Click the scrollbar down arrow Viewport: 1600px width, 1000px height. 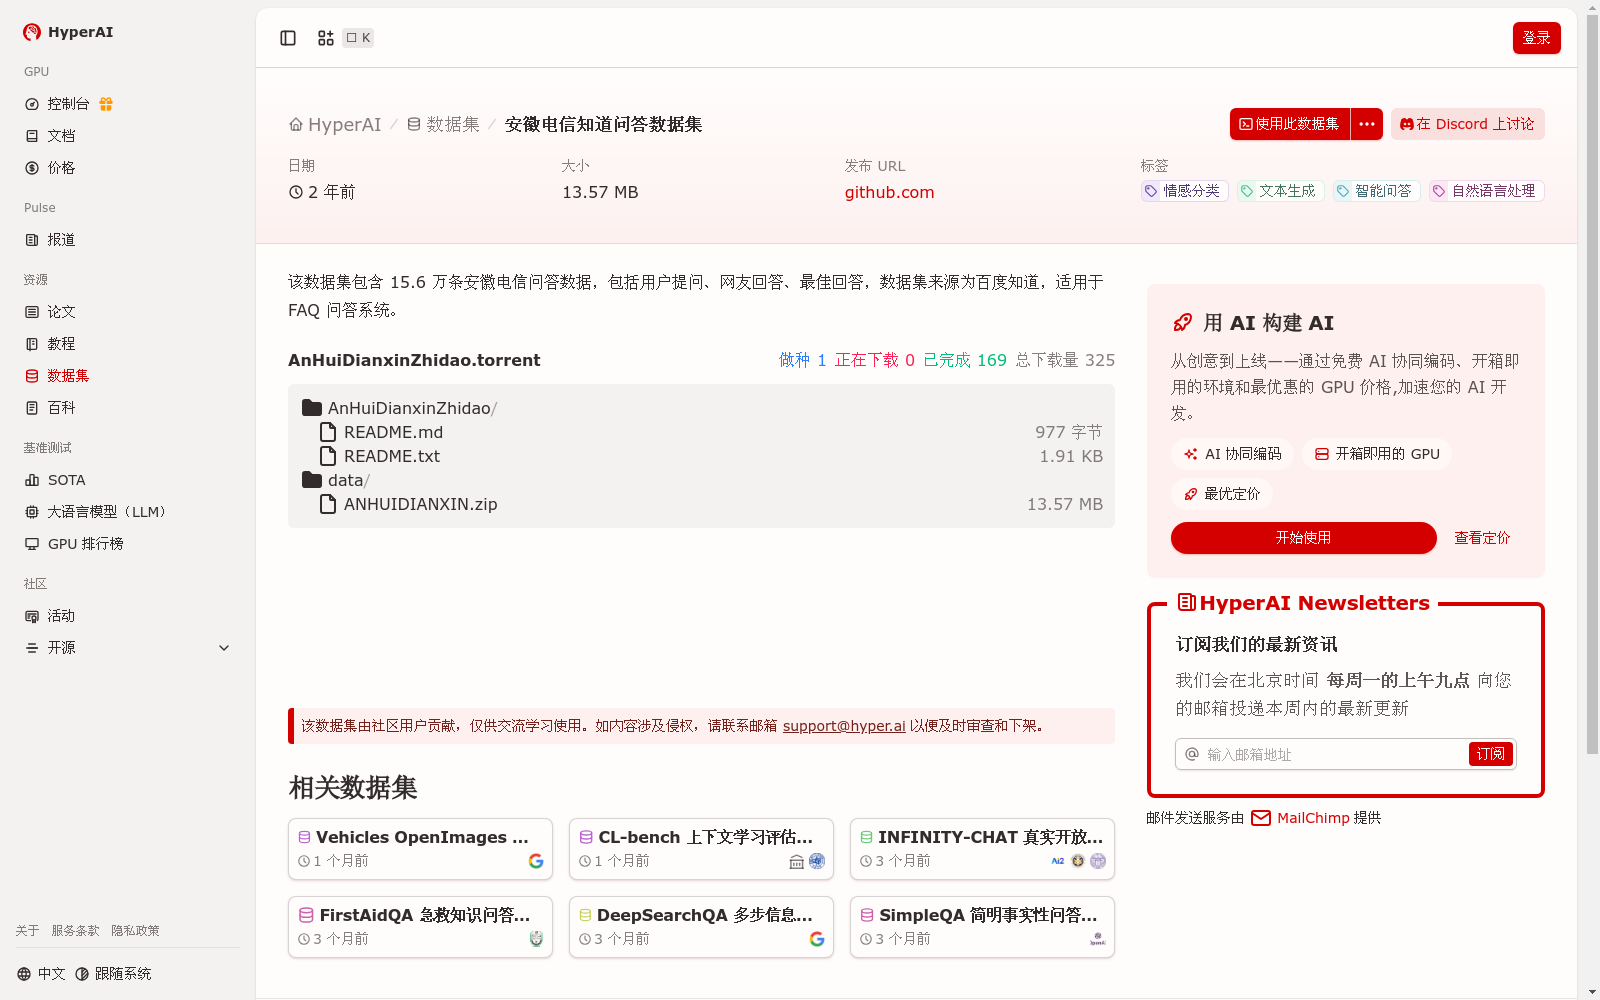coord(1592,992)
